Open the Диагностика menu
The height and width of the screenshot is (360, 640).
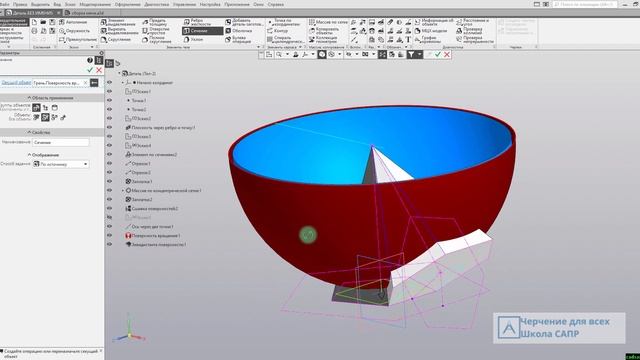click(x=156, y=4)
